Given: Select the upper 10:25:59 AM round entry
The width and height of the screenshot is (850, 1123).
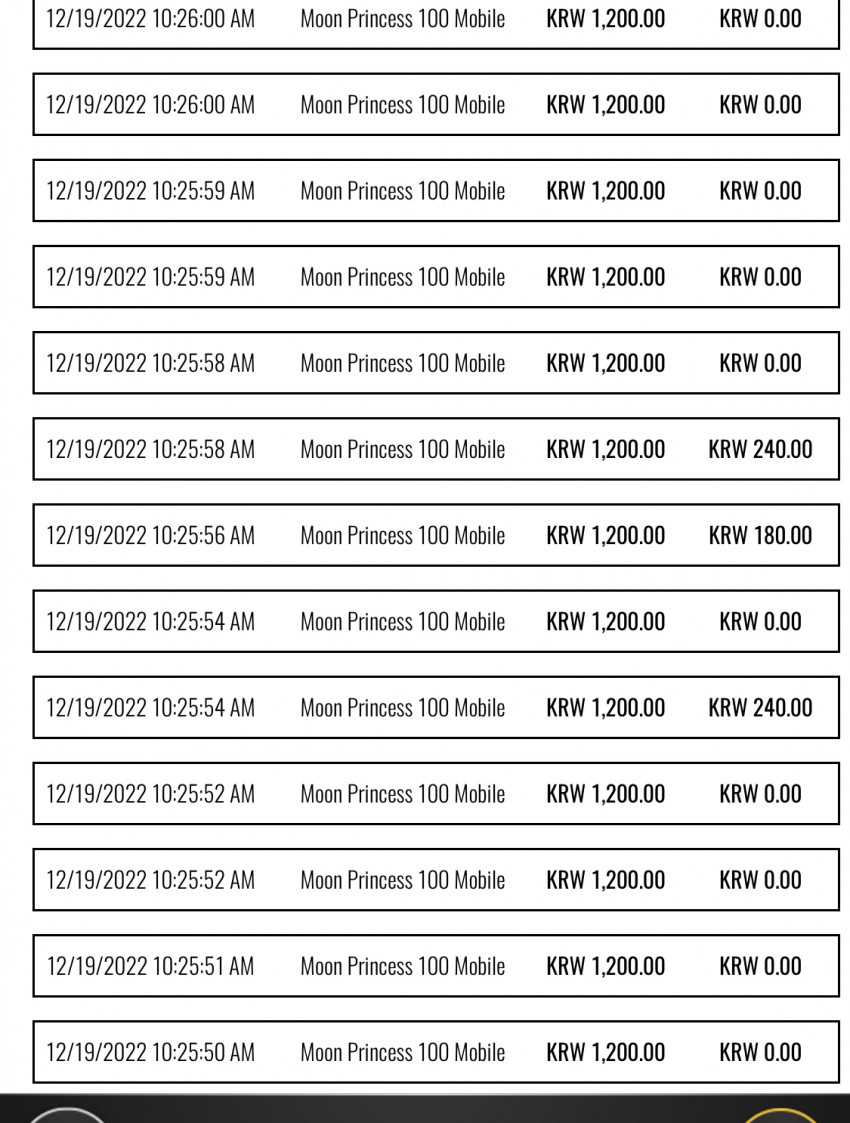Looking at the screenshot, I should (x=436, y=191).
